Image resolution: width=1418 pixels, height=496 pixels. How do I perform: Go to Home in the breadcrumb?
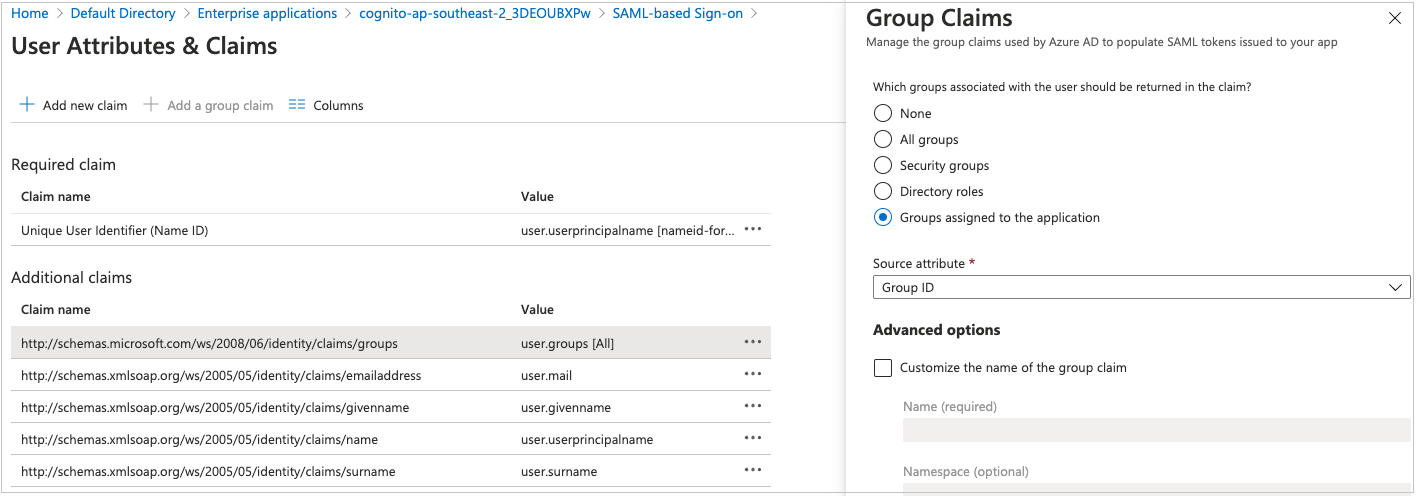tap(29, 14)
